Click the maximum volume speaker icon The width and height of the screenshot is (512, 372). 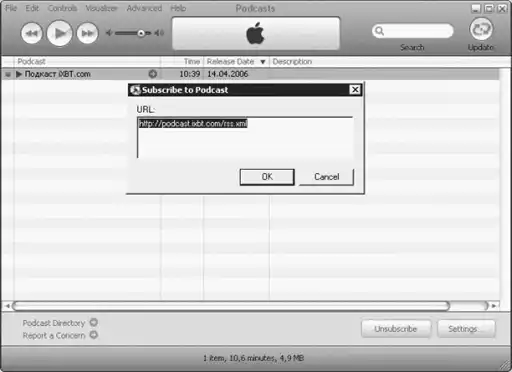click(159, 33)
